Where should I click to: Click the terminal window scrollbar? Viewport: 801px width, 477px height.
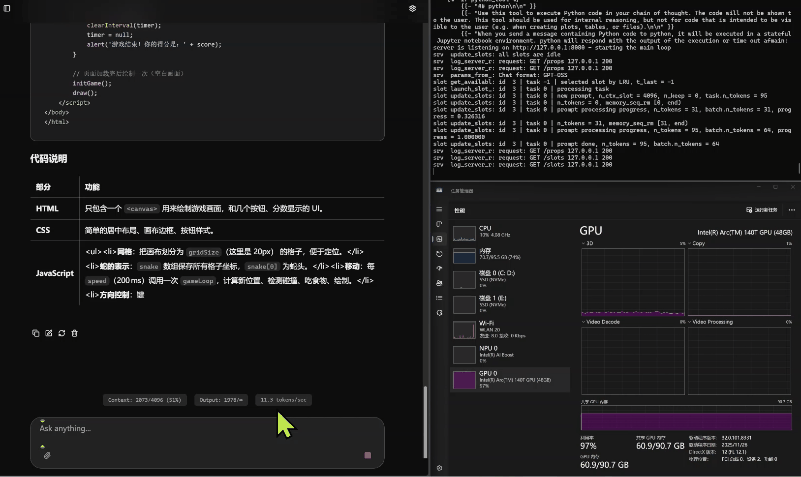[x=798, y=168]
